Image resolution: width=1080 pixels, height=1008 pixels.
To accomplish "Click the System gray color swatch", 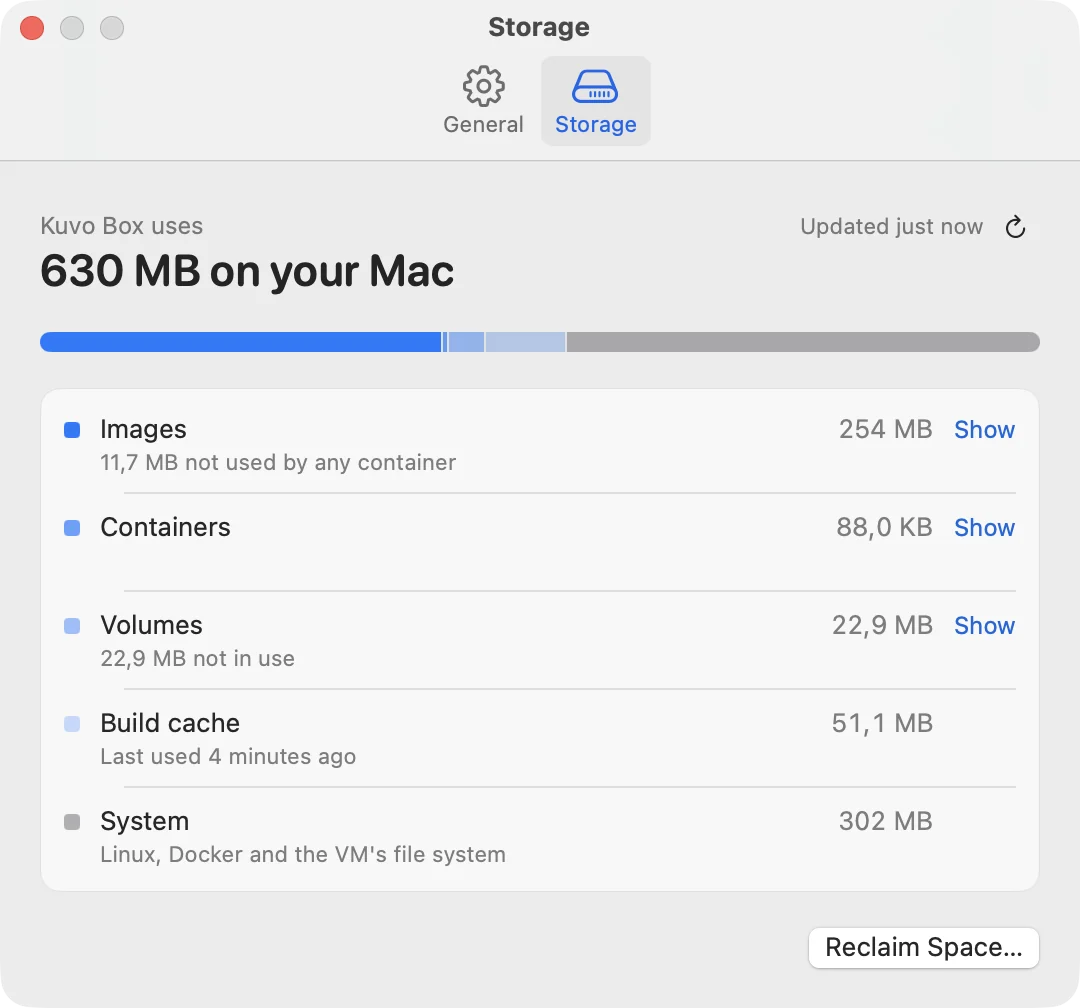I will tap(72, 821).
